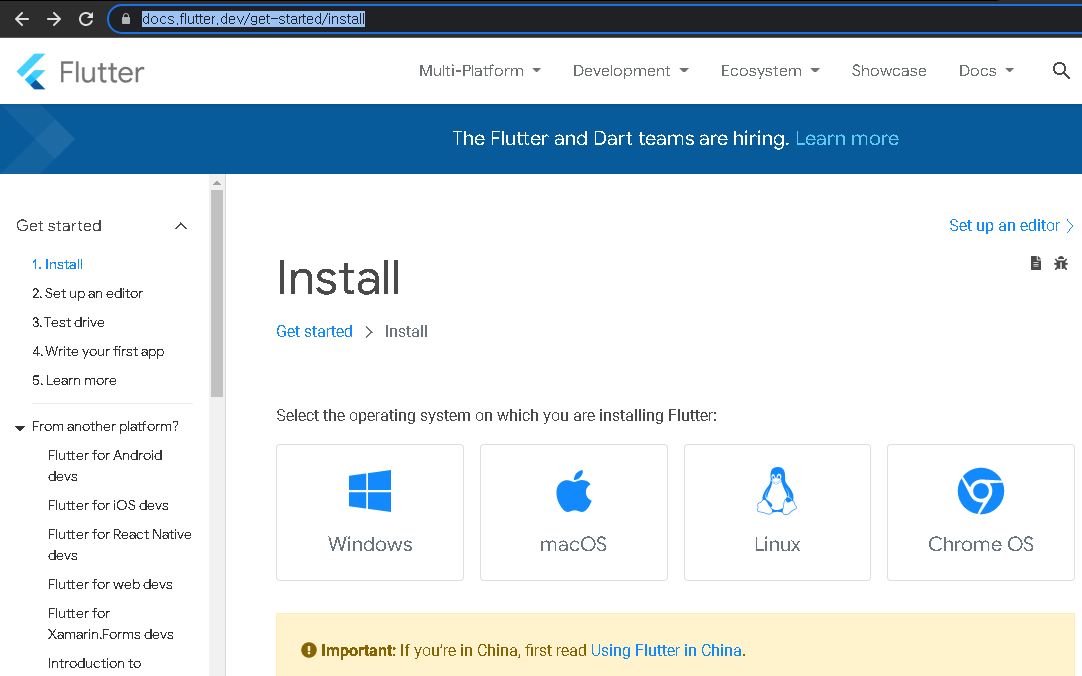Image resolution: width=1082 pixels, height=676 pixels.
Task: Select 5. Learn more in sidebar
Action: point(74,381)
